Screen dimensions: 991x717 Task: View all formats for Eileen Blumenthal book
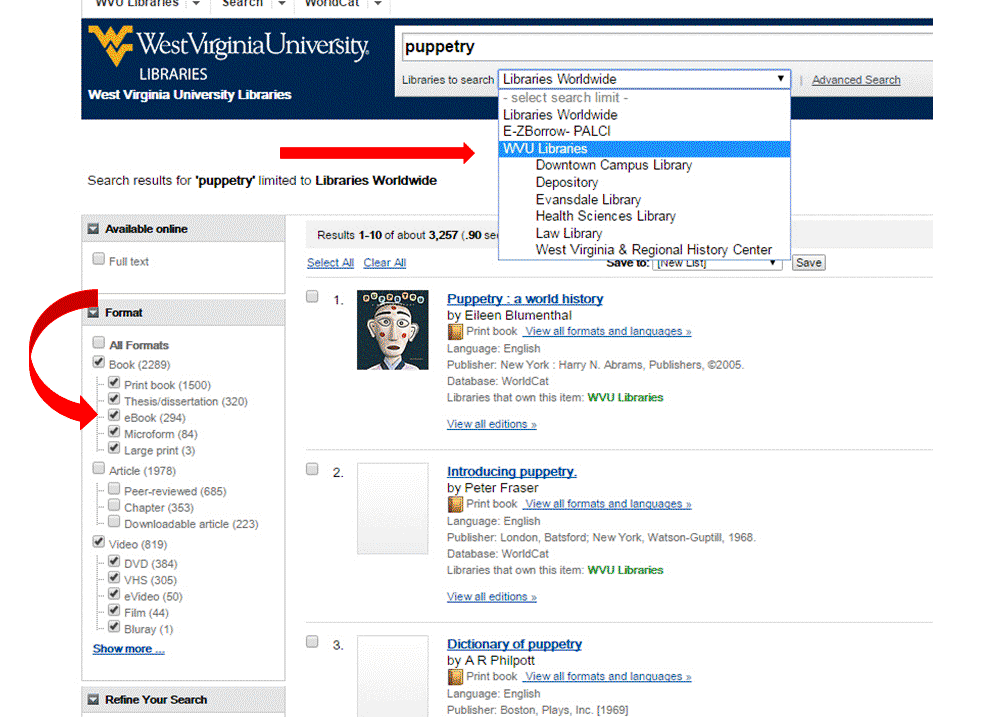point(608,331)
